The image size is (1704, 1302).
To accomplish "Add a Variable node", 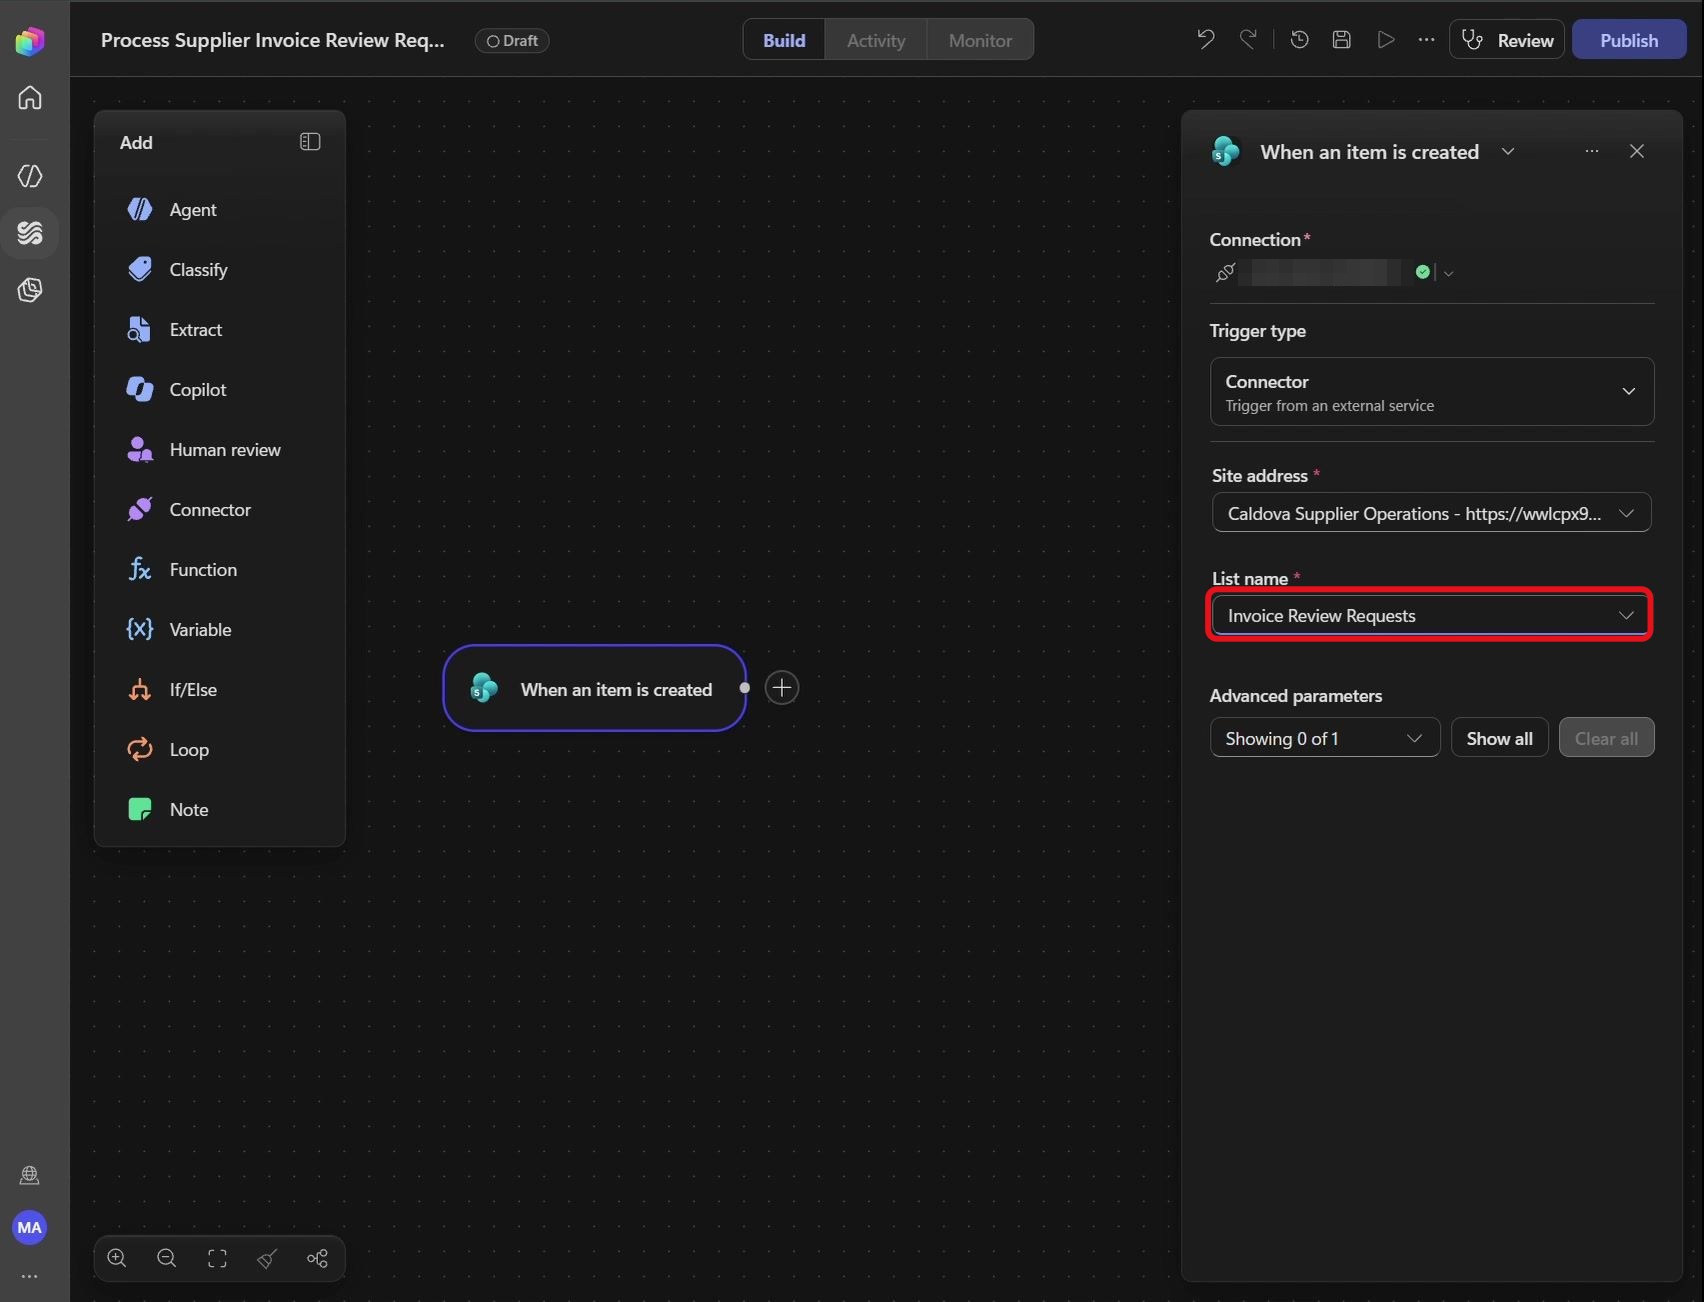I will [220, 630].
